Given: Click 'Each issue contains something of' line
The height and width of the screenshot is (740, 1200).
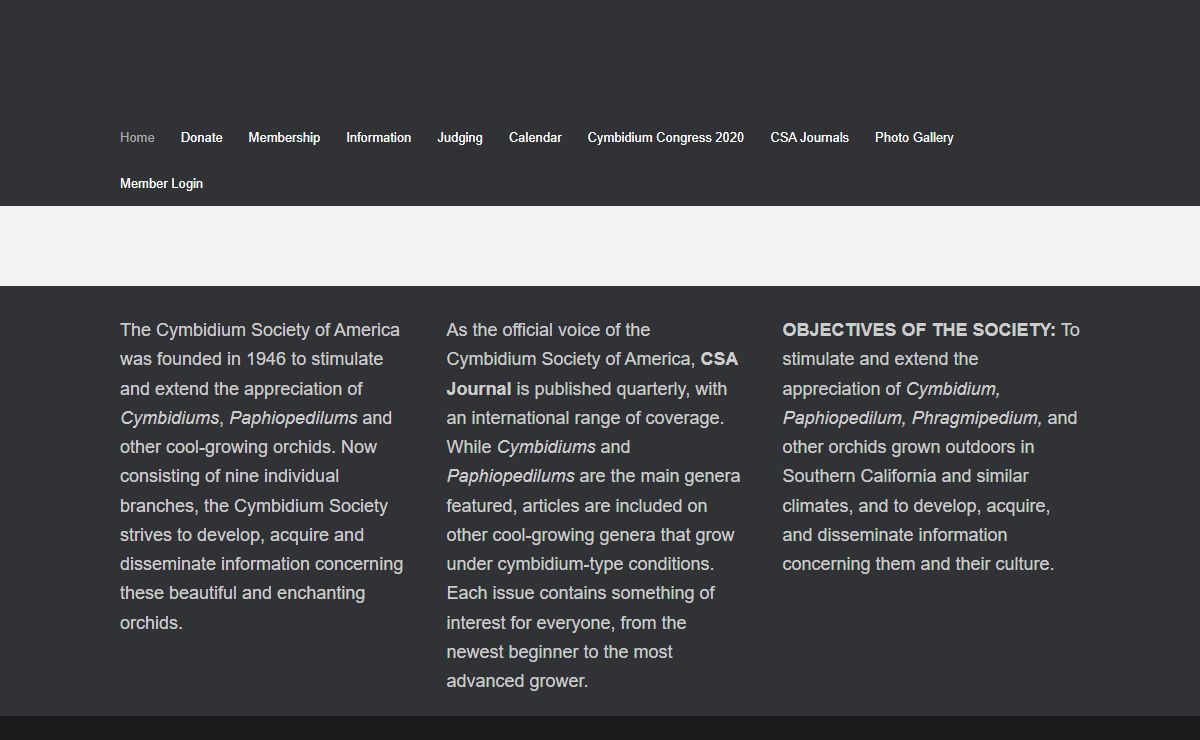Looking at the screenshot, I should coord(580,593).
